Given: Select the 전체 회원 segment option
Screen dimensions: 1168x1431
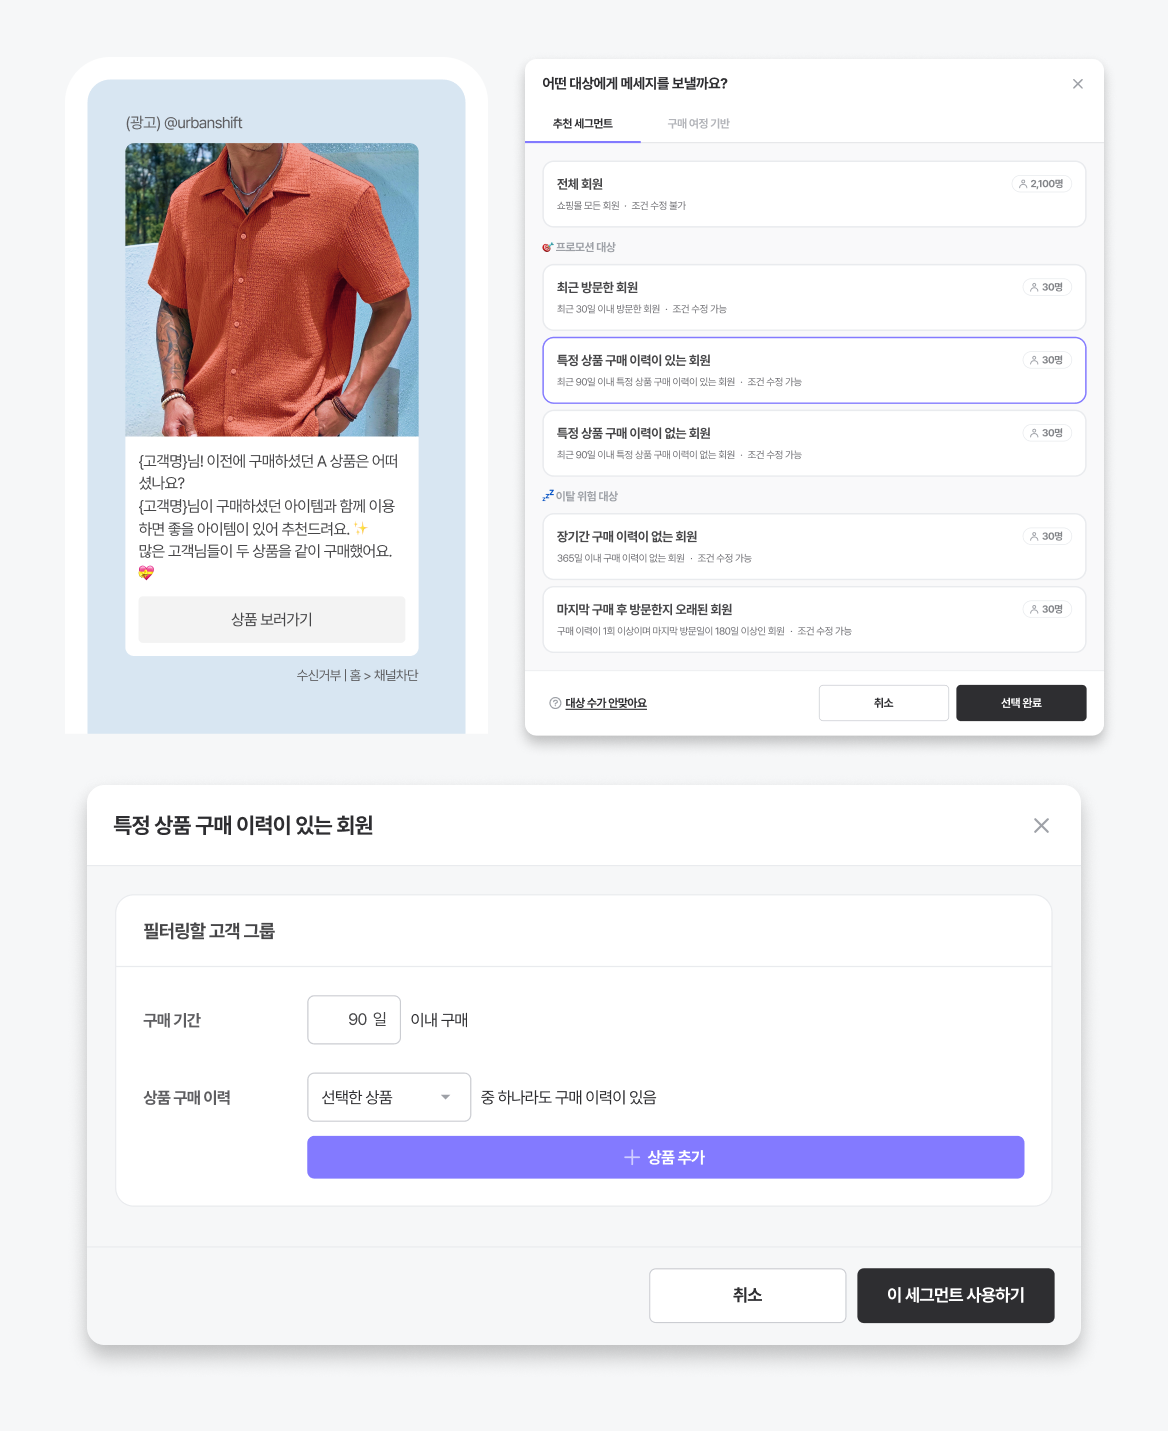Looking at the screenshot, I should click(780, 194).
